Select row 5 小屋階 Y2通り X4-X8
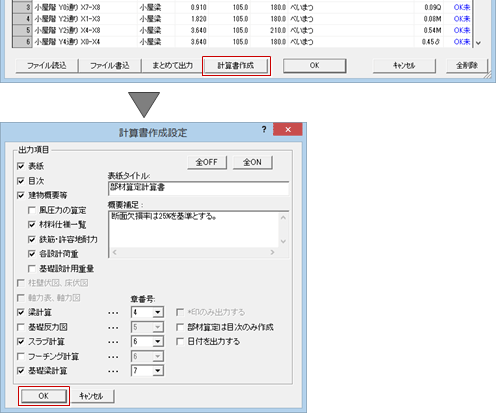Image resolution: width=496 pixels, height=413 pixels. click(x=242, y=30)
